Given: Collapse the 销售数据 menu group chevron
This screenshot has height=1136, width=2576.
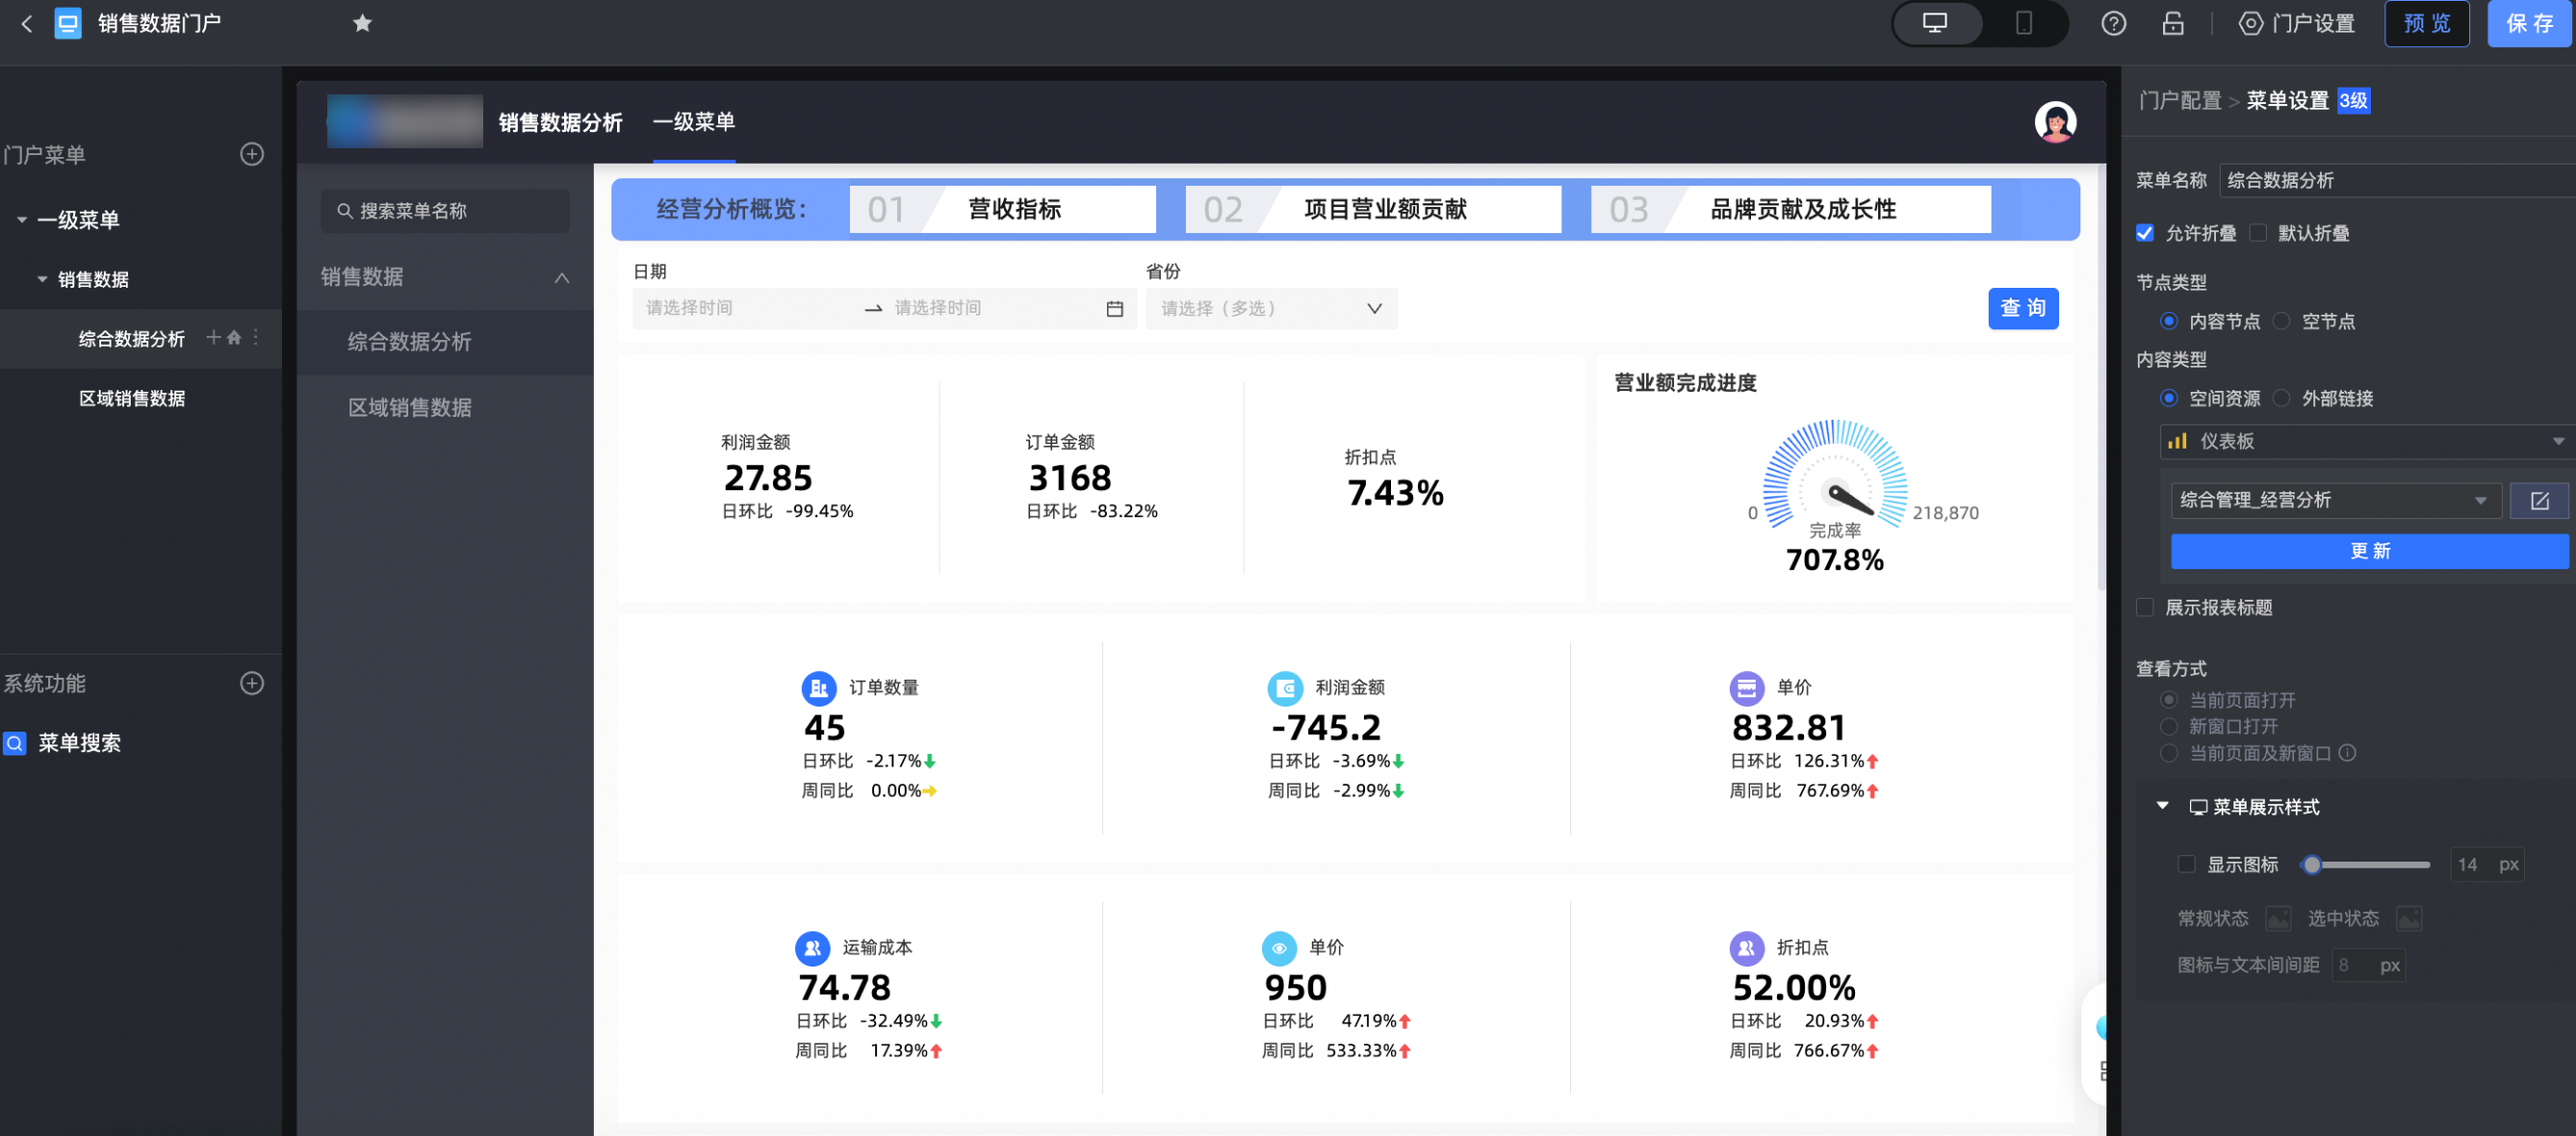Looking at the screenshot, I should click(x=562, y=277).
